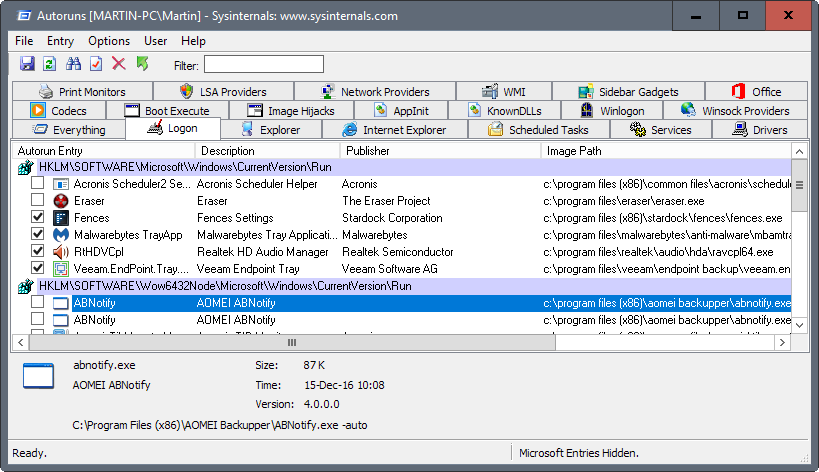
Task: Select the Codecs tab
Action: coord(59,111)
